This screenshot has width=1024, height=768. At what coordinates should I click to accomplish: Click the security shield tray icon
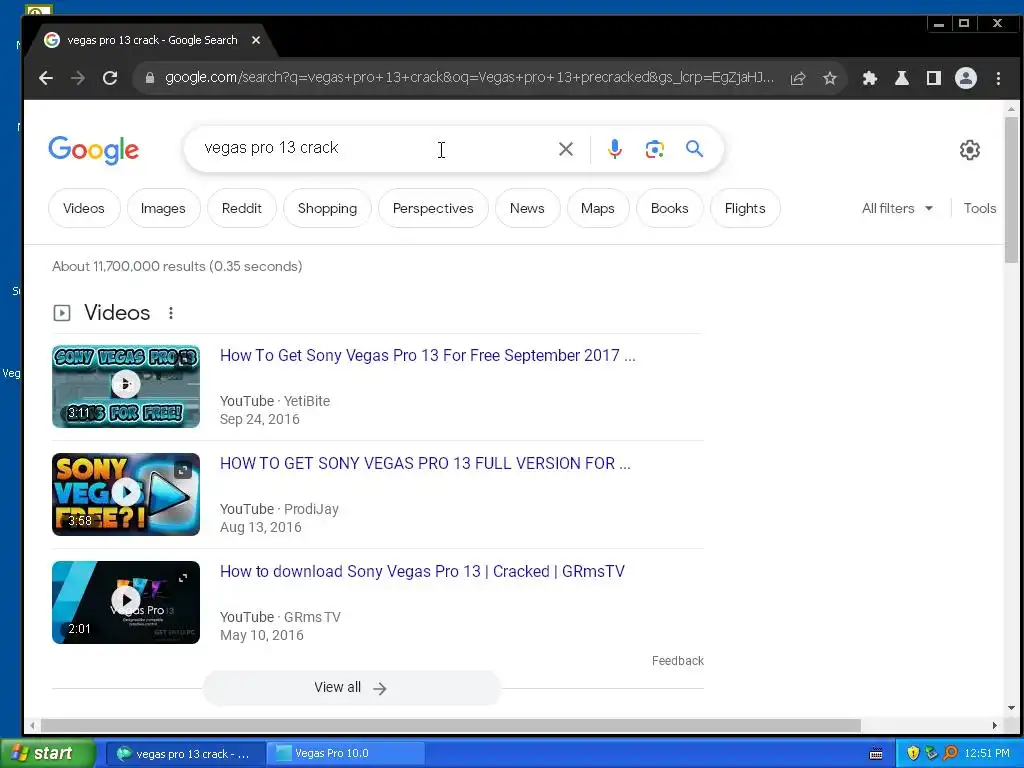[x=913, y=753]
